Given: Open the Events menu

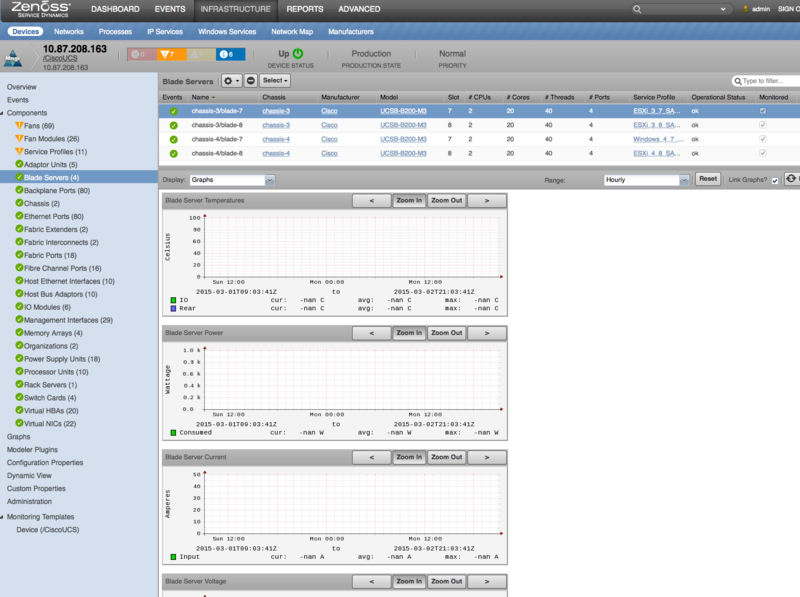Looking at the screenshot, I should (x=170, y=9).
